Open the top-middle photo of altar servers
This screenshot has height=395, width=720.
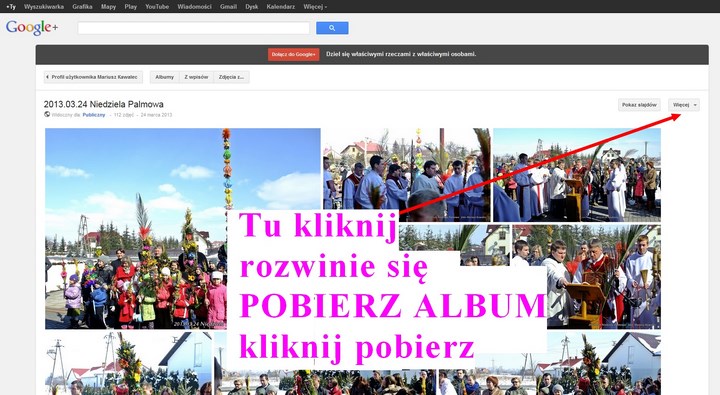tap(406, 175)
